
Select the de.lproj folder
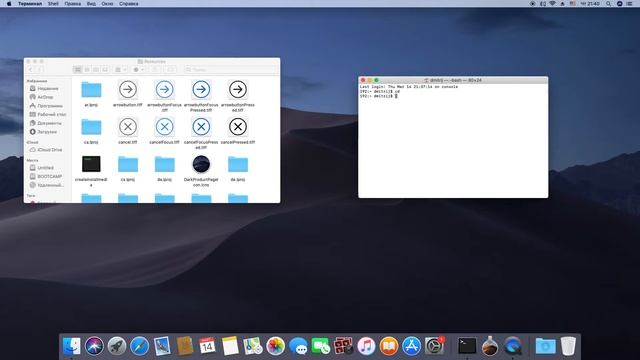coord(238,164)
